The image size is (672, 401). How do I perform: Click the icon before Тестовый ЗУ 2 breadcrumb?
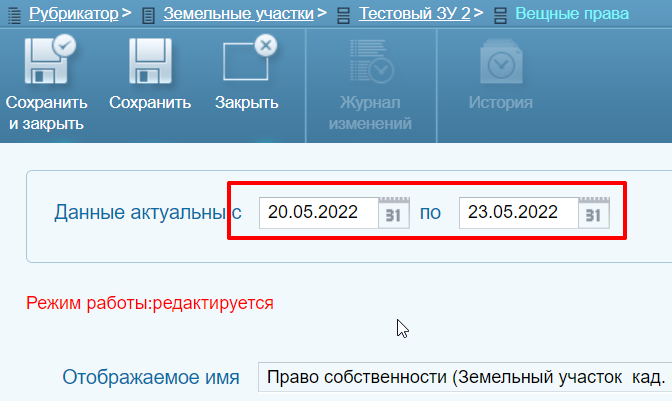[x=343, y=15]
